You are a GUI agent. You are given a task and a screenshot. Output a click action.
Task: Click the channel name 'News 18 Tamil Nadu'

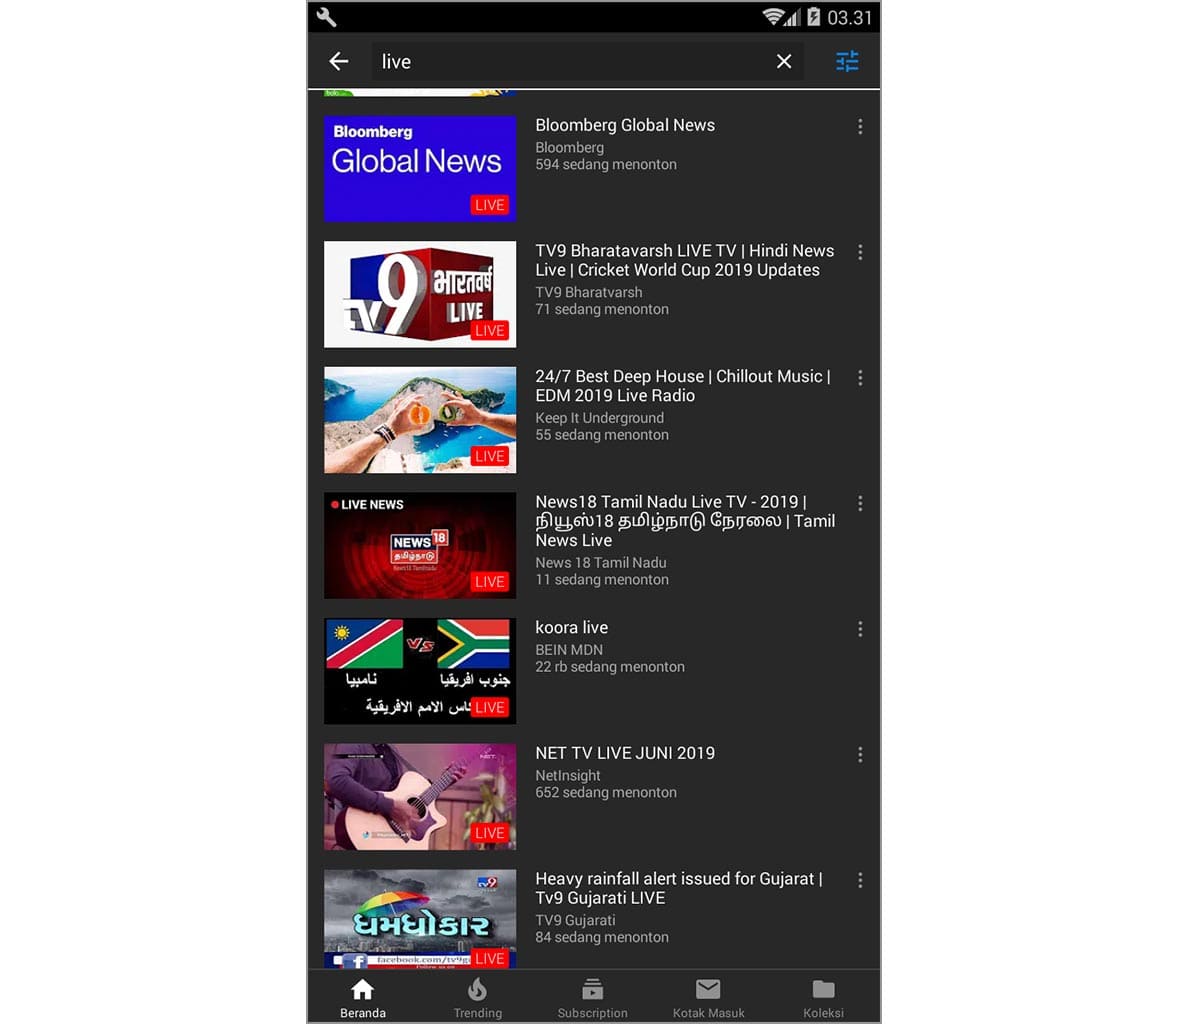point(601,563)
